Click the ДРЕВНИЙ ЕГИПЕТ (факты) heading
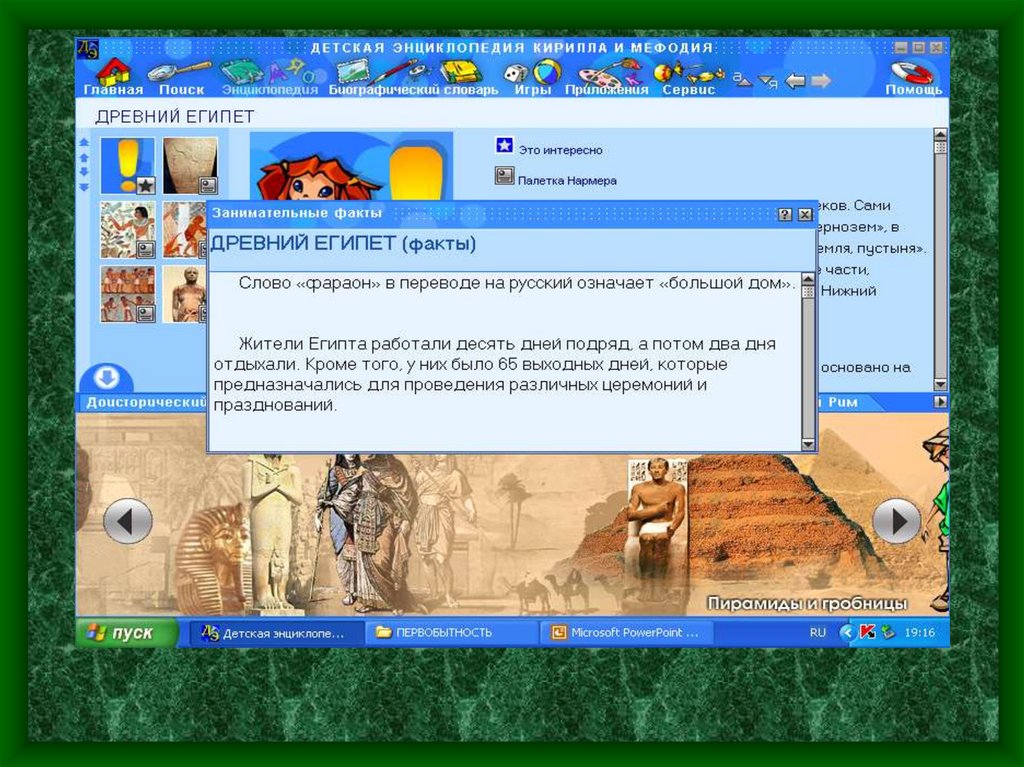 [x=343, y=244]
